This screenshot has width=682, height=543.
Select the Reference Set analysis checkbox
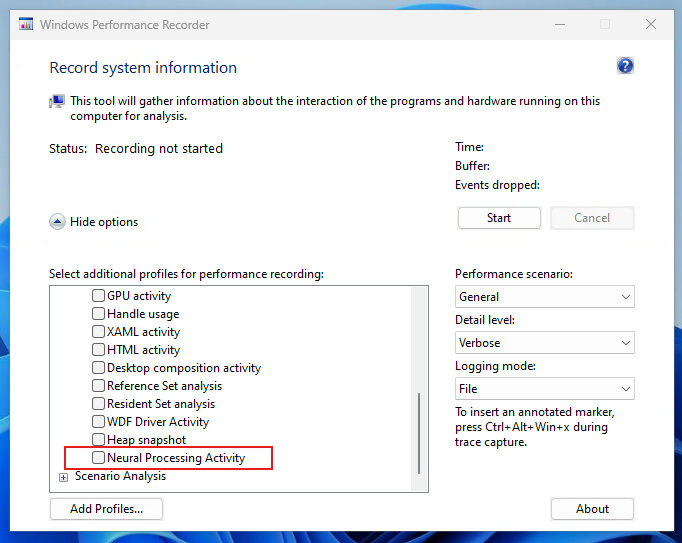98,385
